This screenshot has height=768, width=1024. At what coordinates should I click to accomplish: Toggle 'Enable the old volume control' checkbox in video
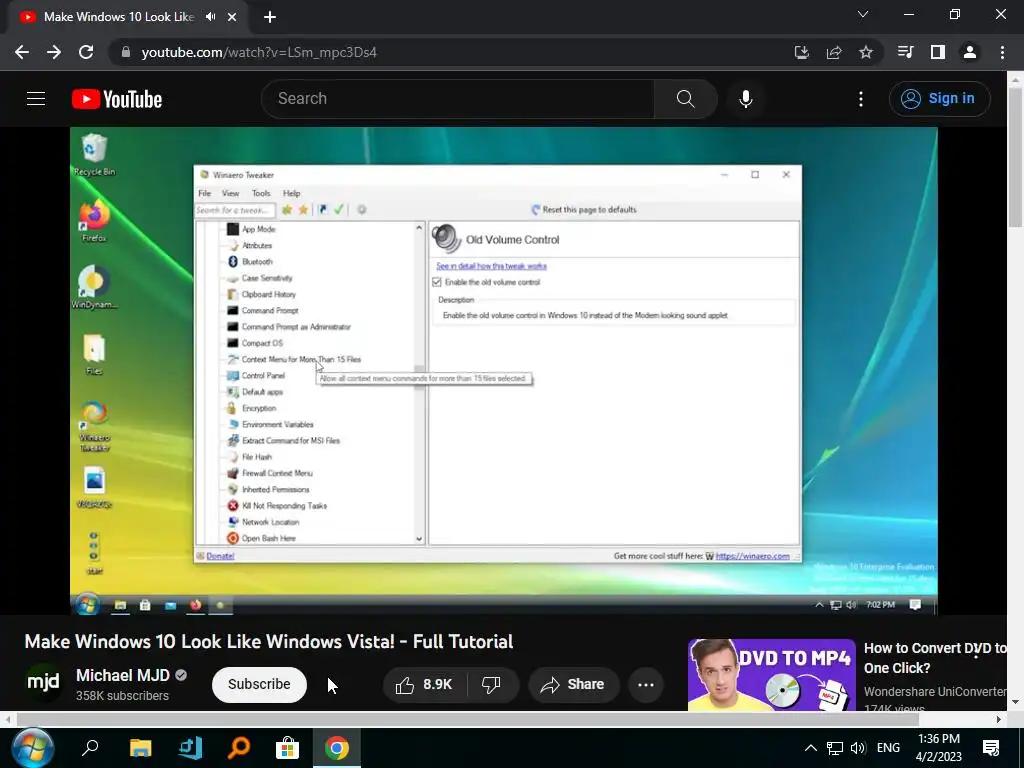tap(437, 282)
